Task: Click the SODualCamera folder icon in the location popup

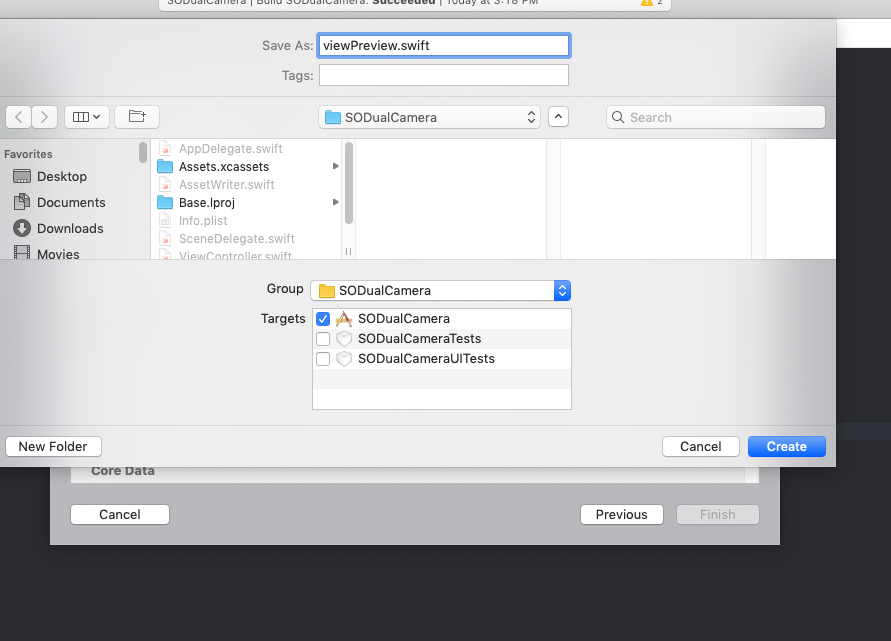Action: pos(332,118)
